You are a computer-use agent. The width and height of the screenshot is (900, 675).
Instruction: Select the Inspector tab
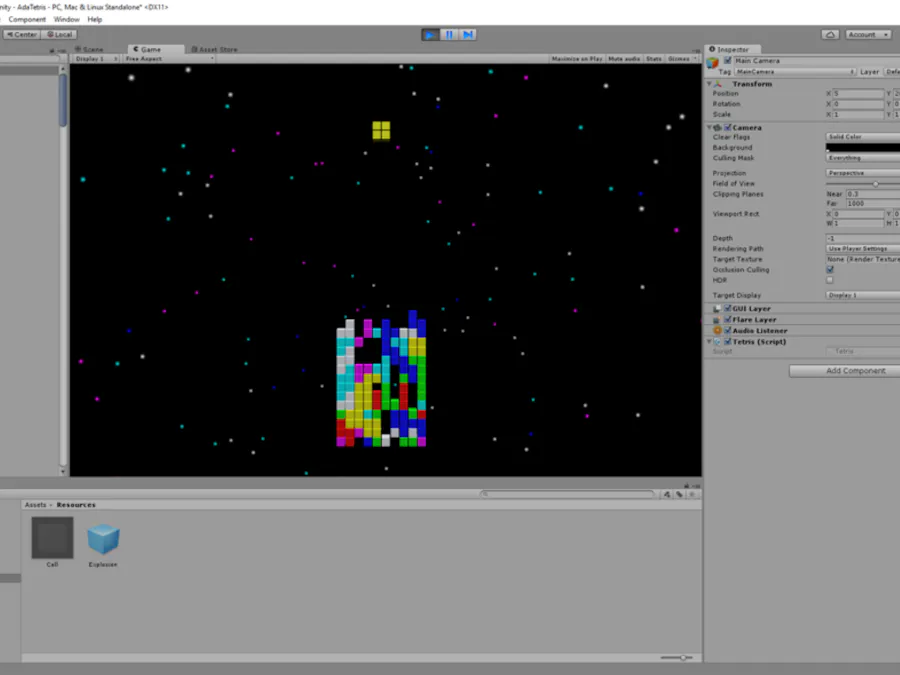coord(732,49)
